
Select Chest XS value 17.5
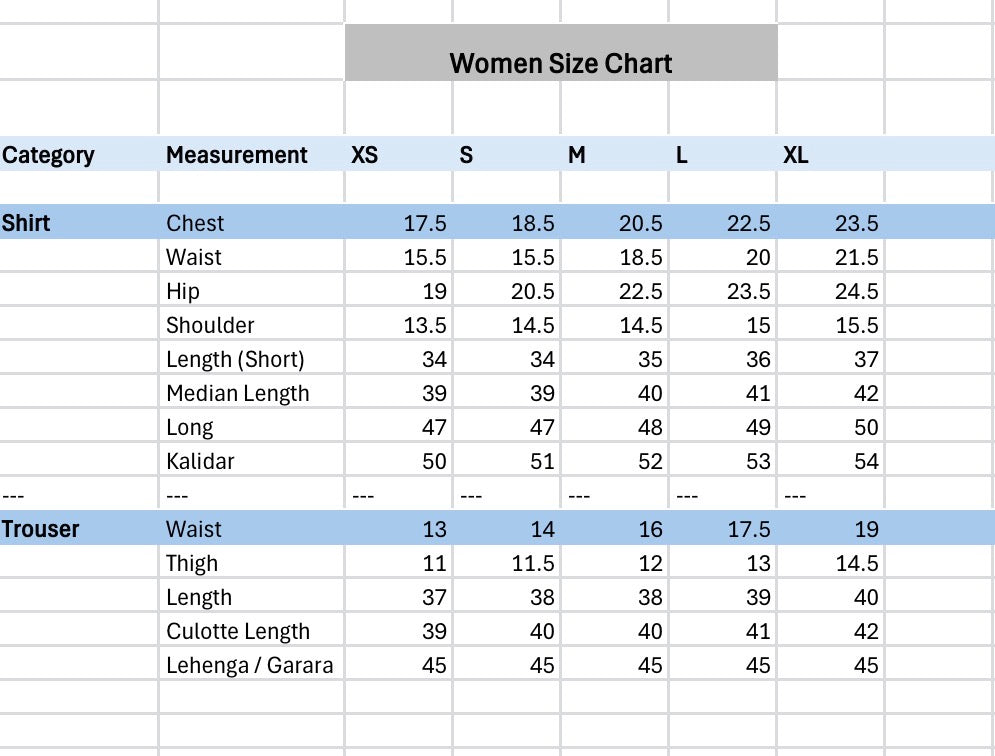pos(399,222)
